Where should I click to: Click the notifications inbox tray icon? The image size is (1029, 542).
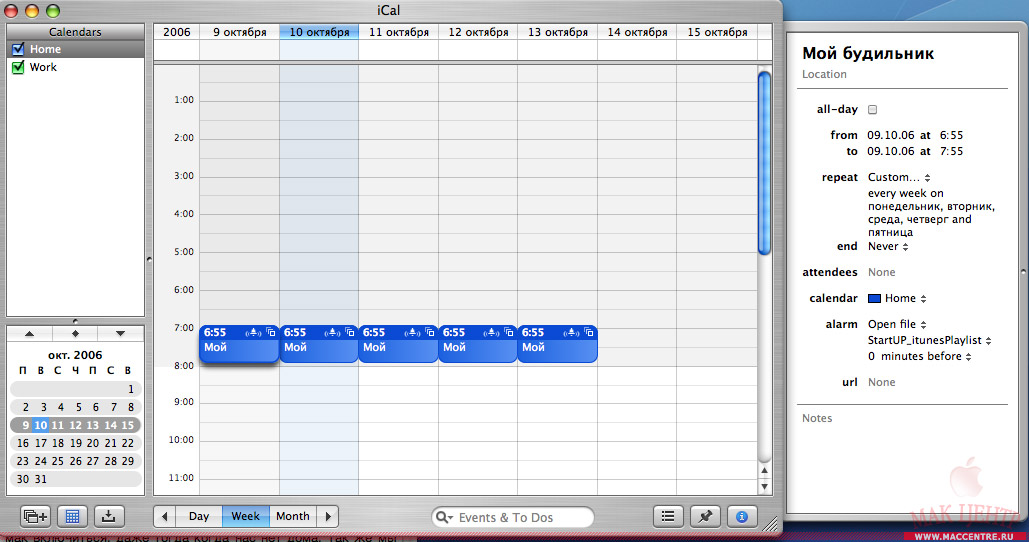pos(108,517)
